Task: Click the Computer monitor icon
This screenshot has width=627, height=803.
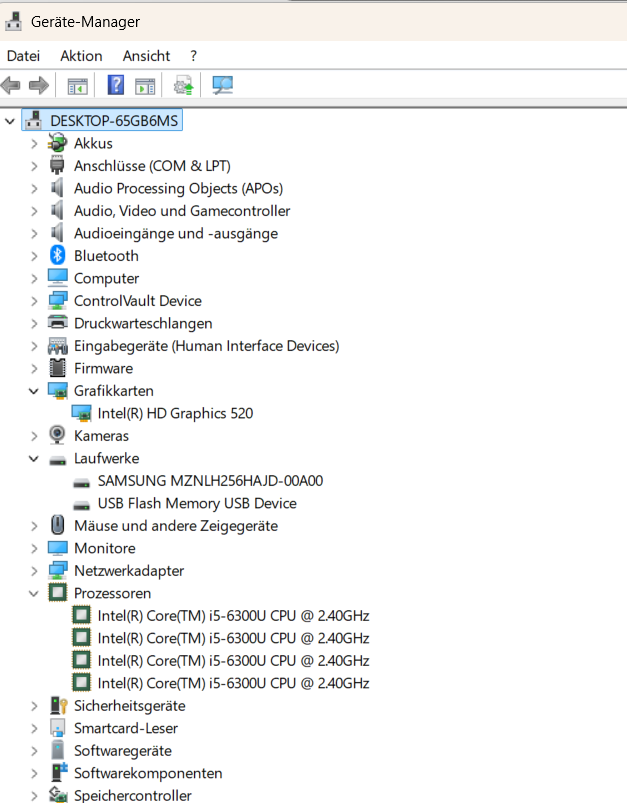Action: [57, 278]
